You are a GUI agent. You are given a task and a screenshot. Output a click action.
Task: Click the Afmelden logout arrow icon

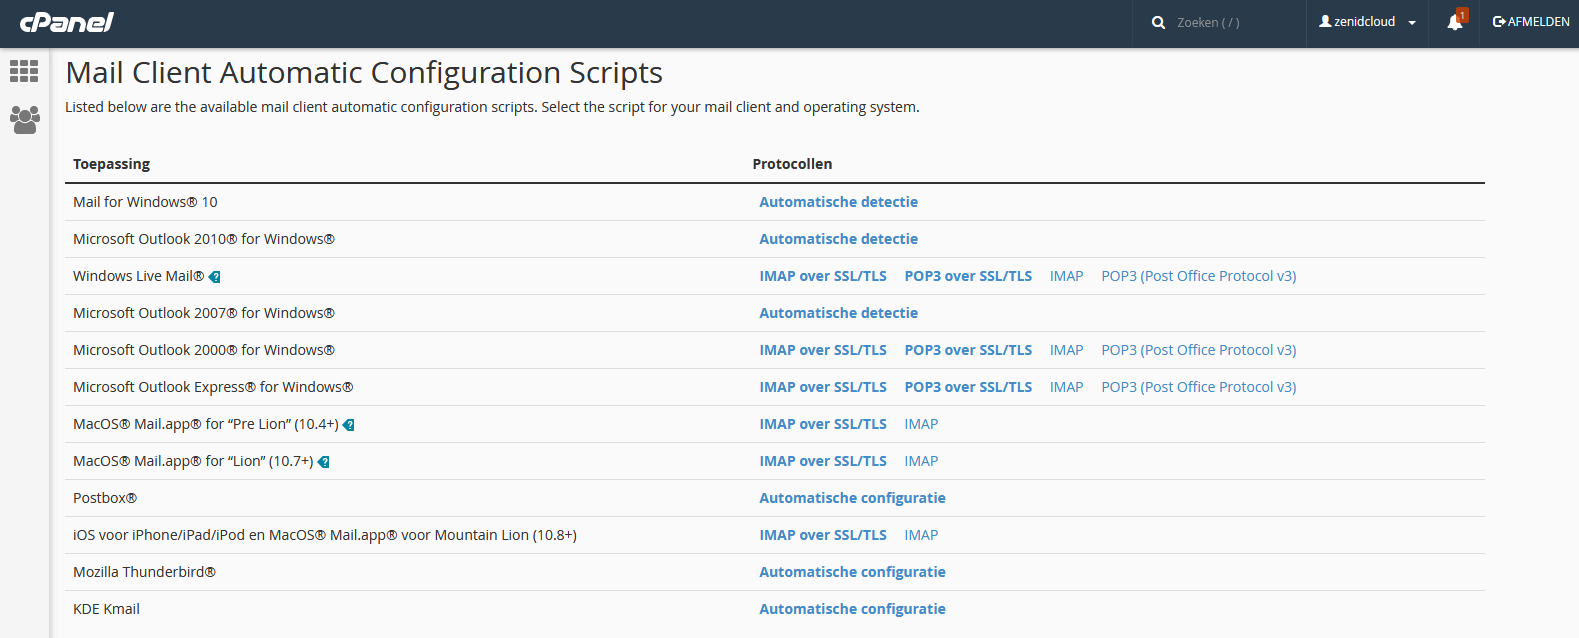pyautogui.click(x=1499, y=21)
